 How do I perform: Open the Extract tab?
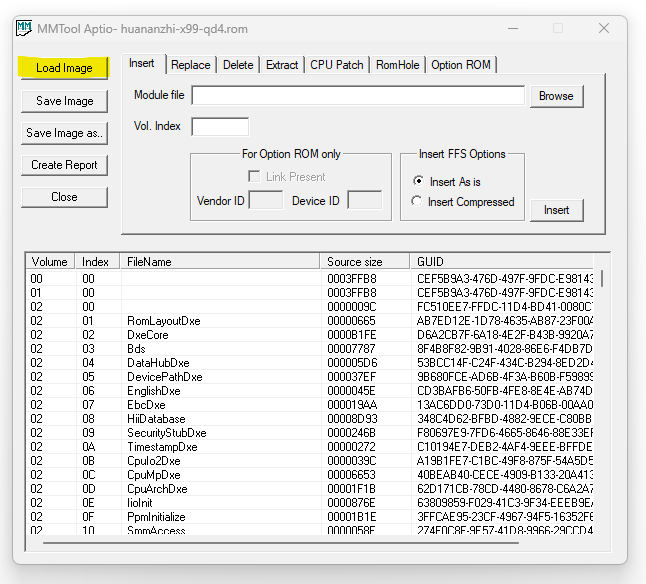coord(282,65)
